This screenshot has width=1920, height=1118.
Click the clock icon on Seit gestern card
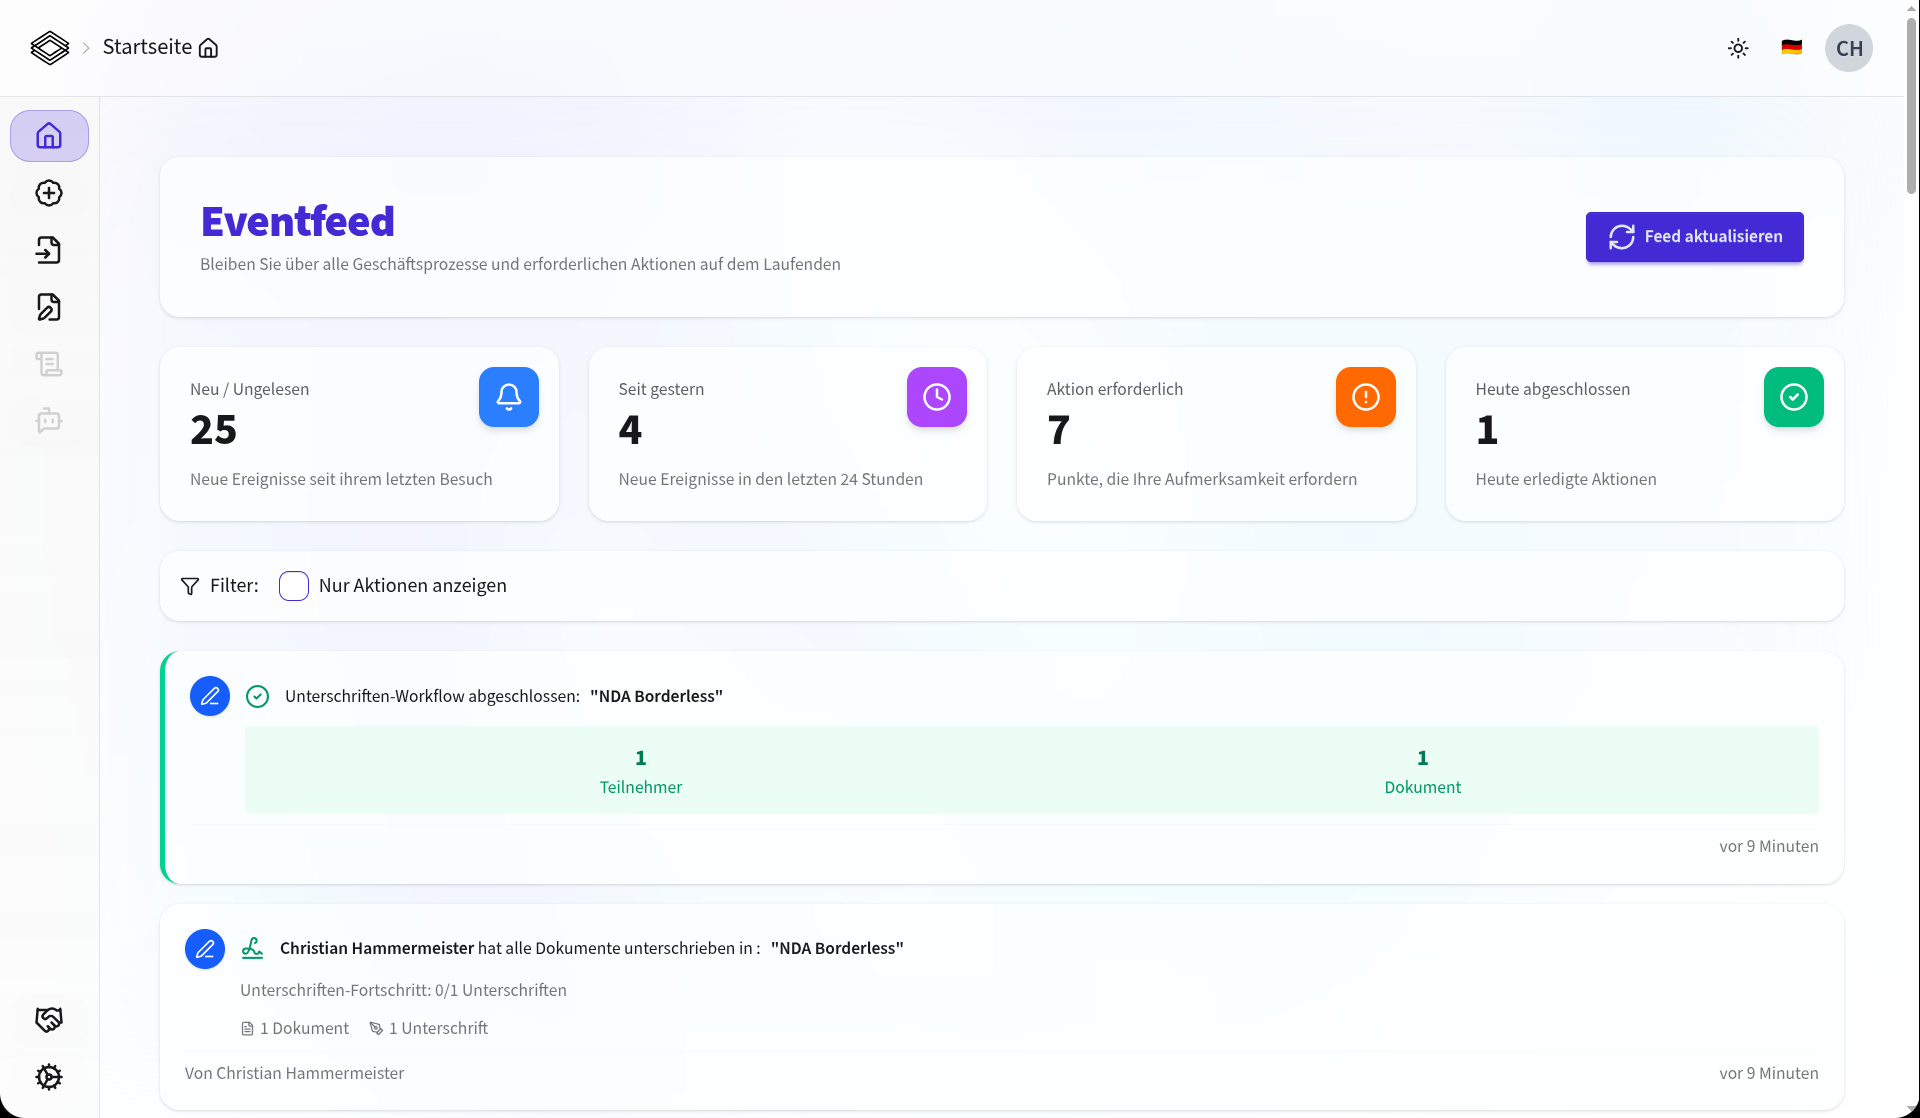(936, 397)
